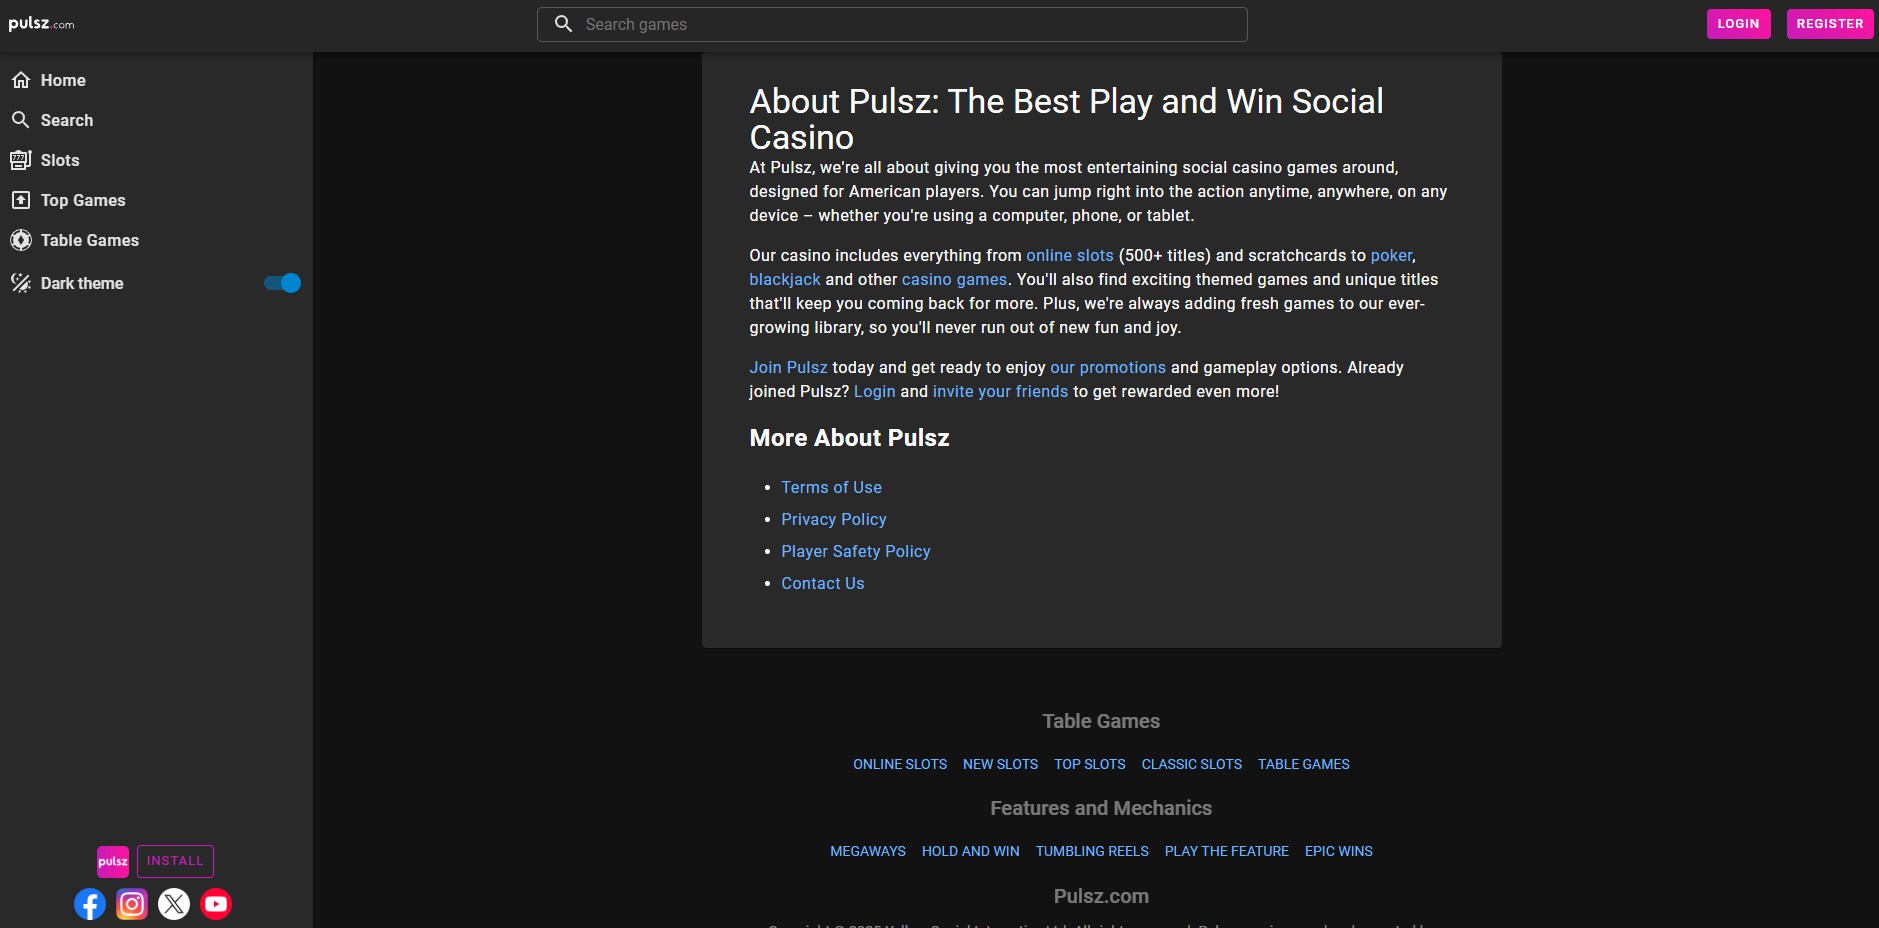Click the pink pulsz app icon
This screenshot has width=1879, height=928.
(113, 861)
